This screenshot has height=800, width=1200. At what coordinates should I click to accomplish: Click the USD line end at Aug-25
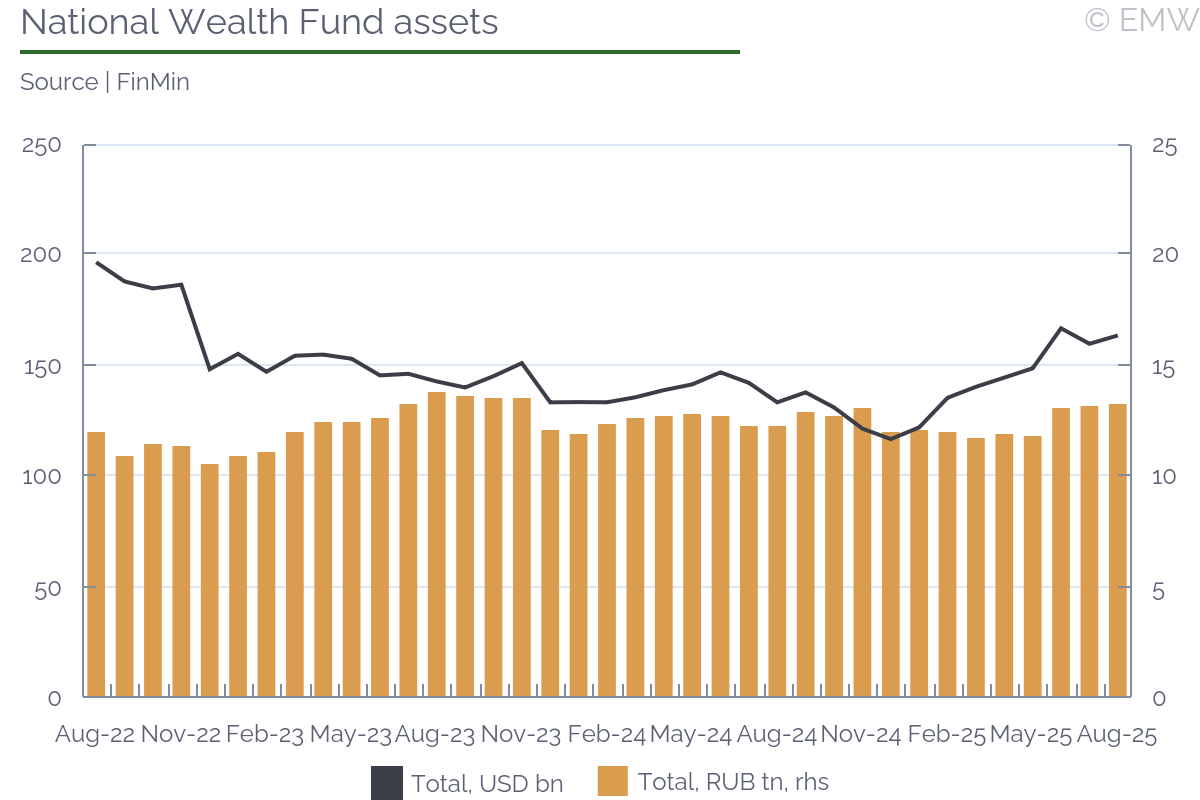tap(1116, 336)
